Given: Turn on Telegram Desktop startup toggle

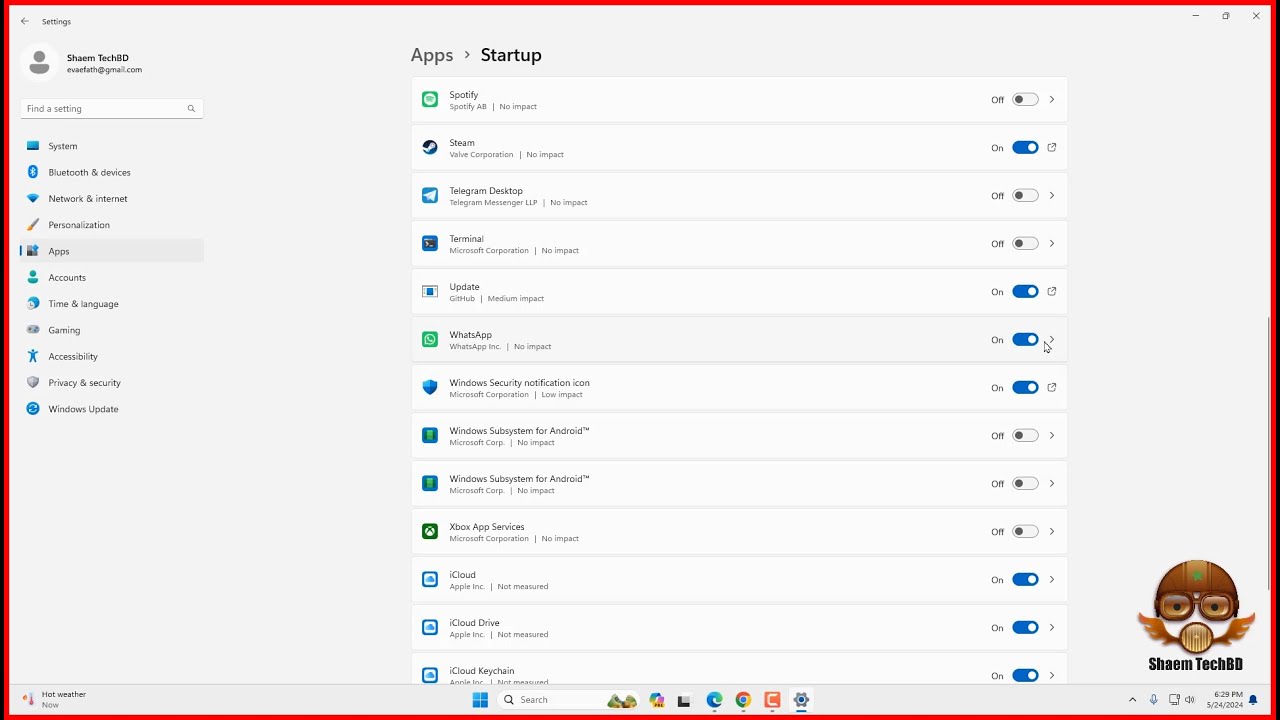Looking at the screenshot, I should pos(1025,196).
